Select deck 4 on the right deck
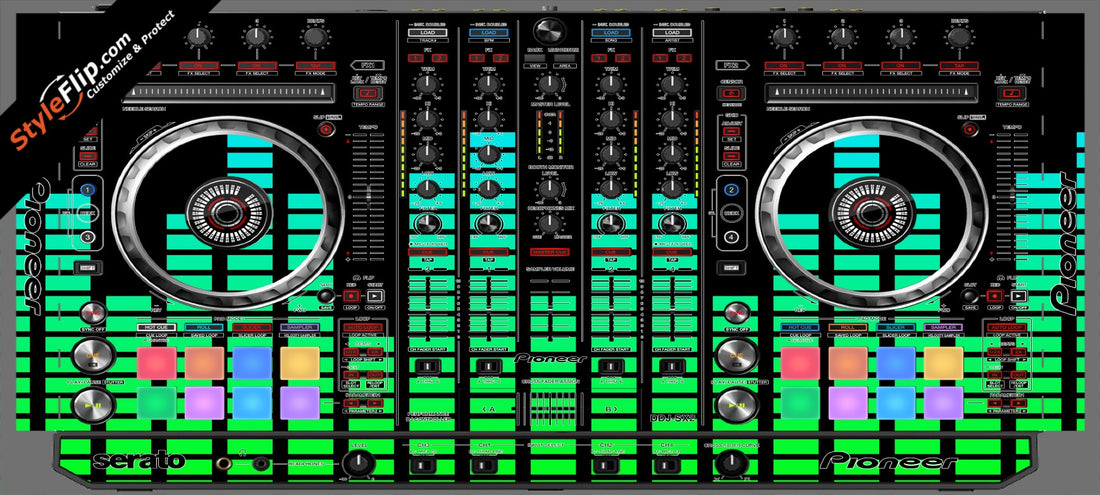 tap(731, 237)
